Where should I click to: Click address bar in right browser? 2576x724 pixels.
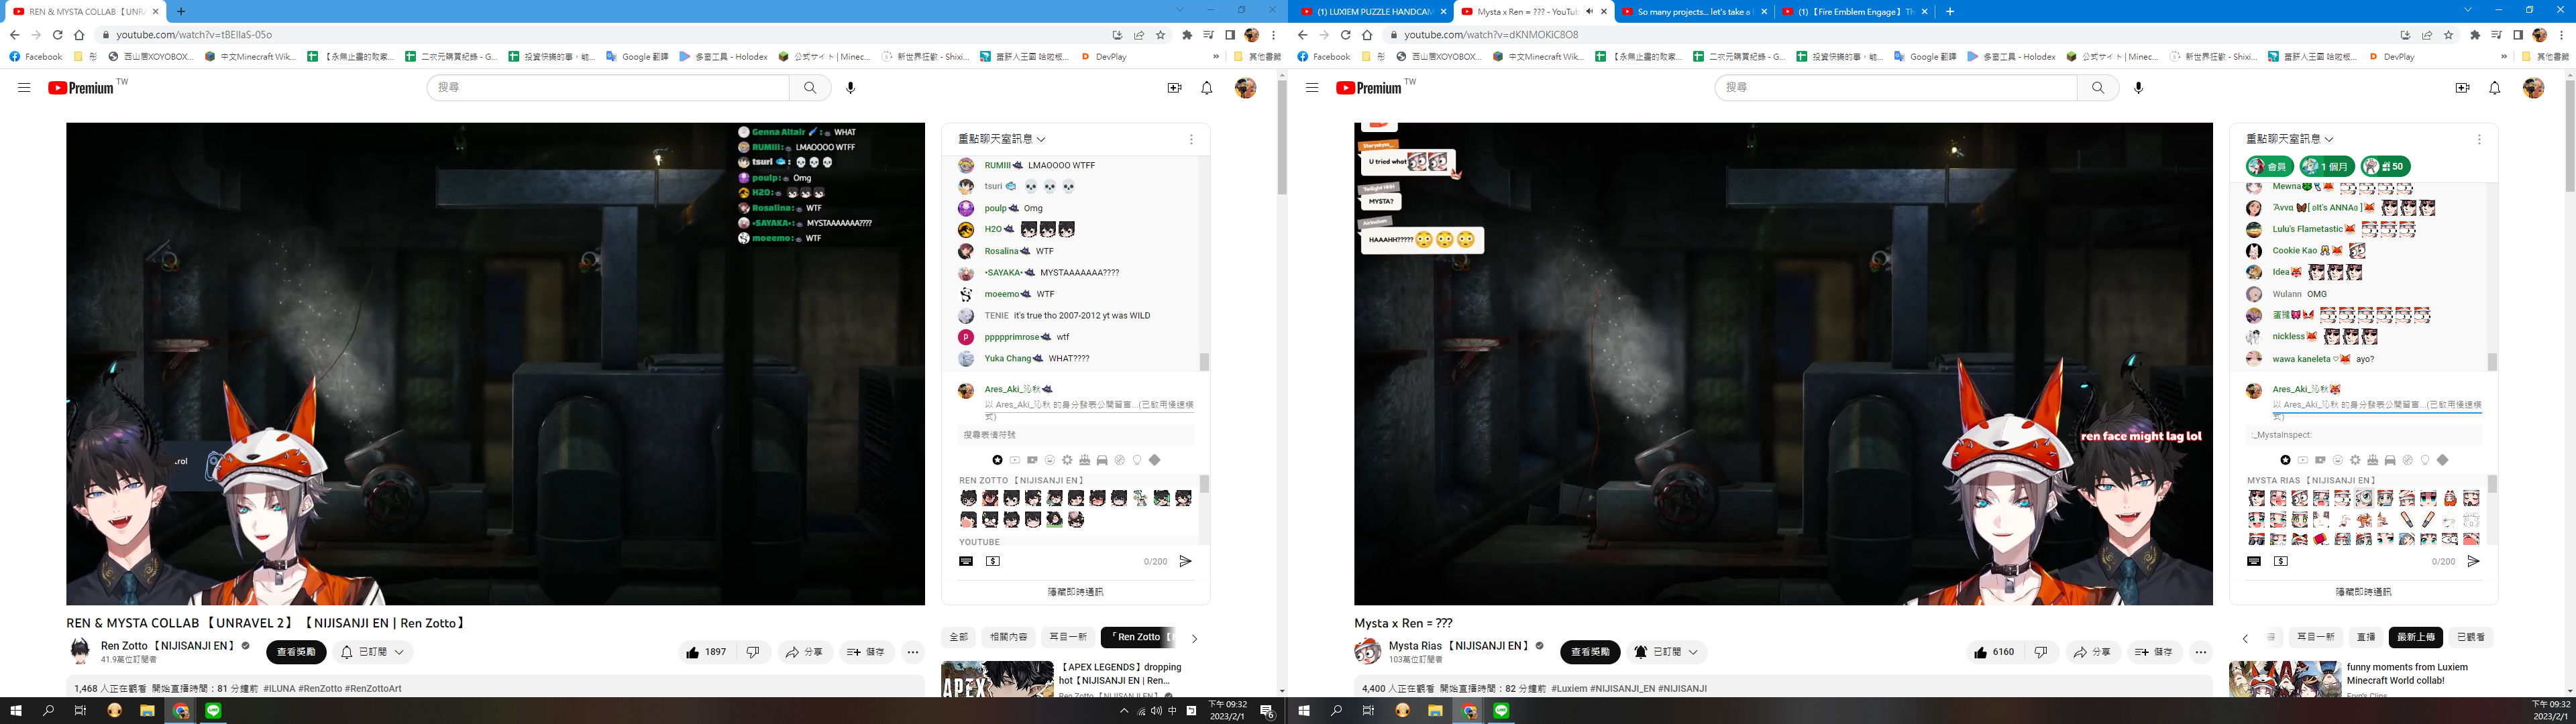click(x=1890, y=35)
